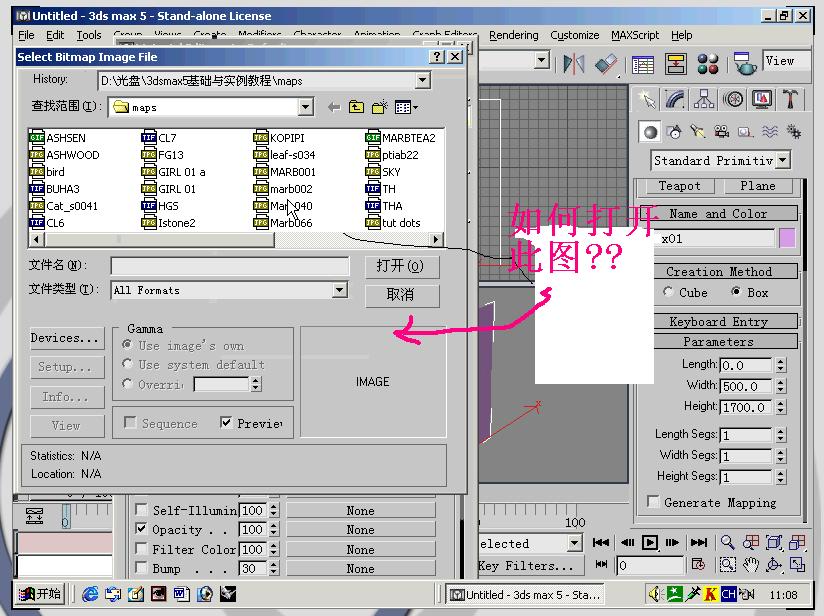The height and width of the screenshot is (616, 824).
Task: Switch to the Create command panel arrow icon
Action: pyautogui.click(x=647, y=99)
